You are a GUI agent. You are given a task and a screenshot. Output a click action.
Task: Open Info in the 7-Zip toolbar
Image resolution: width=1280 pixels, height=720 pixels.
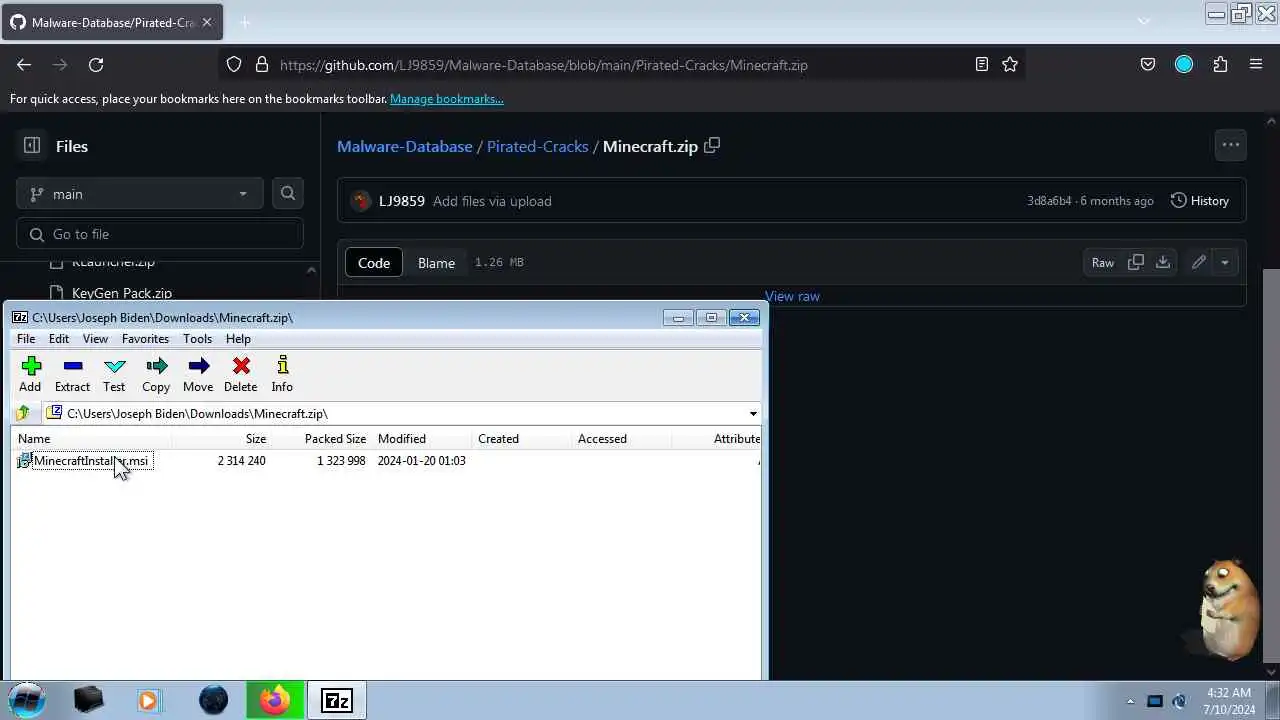[x=282, y=375]
